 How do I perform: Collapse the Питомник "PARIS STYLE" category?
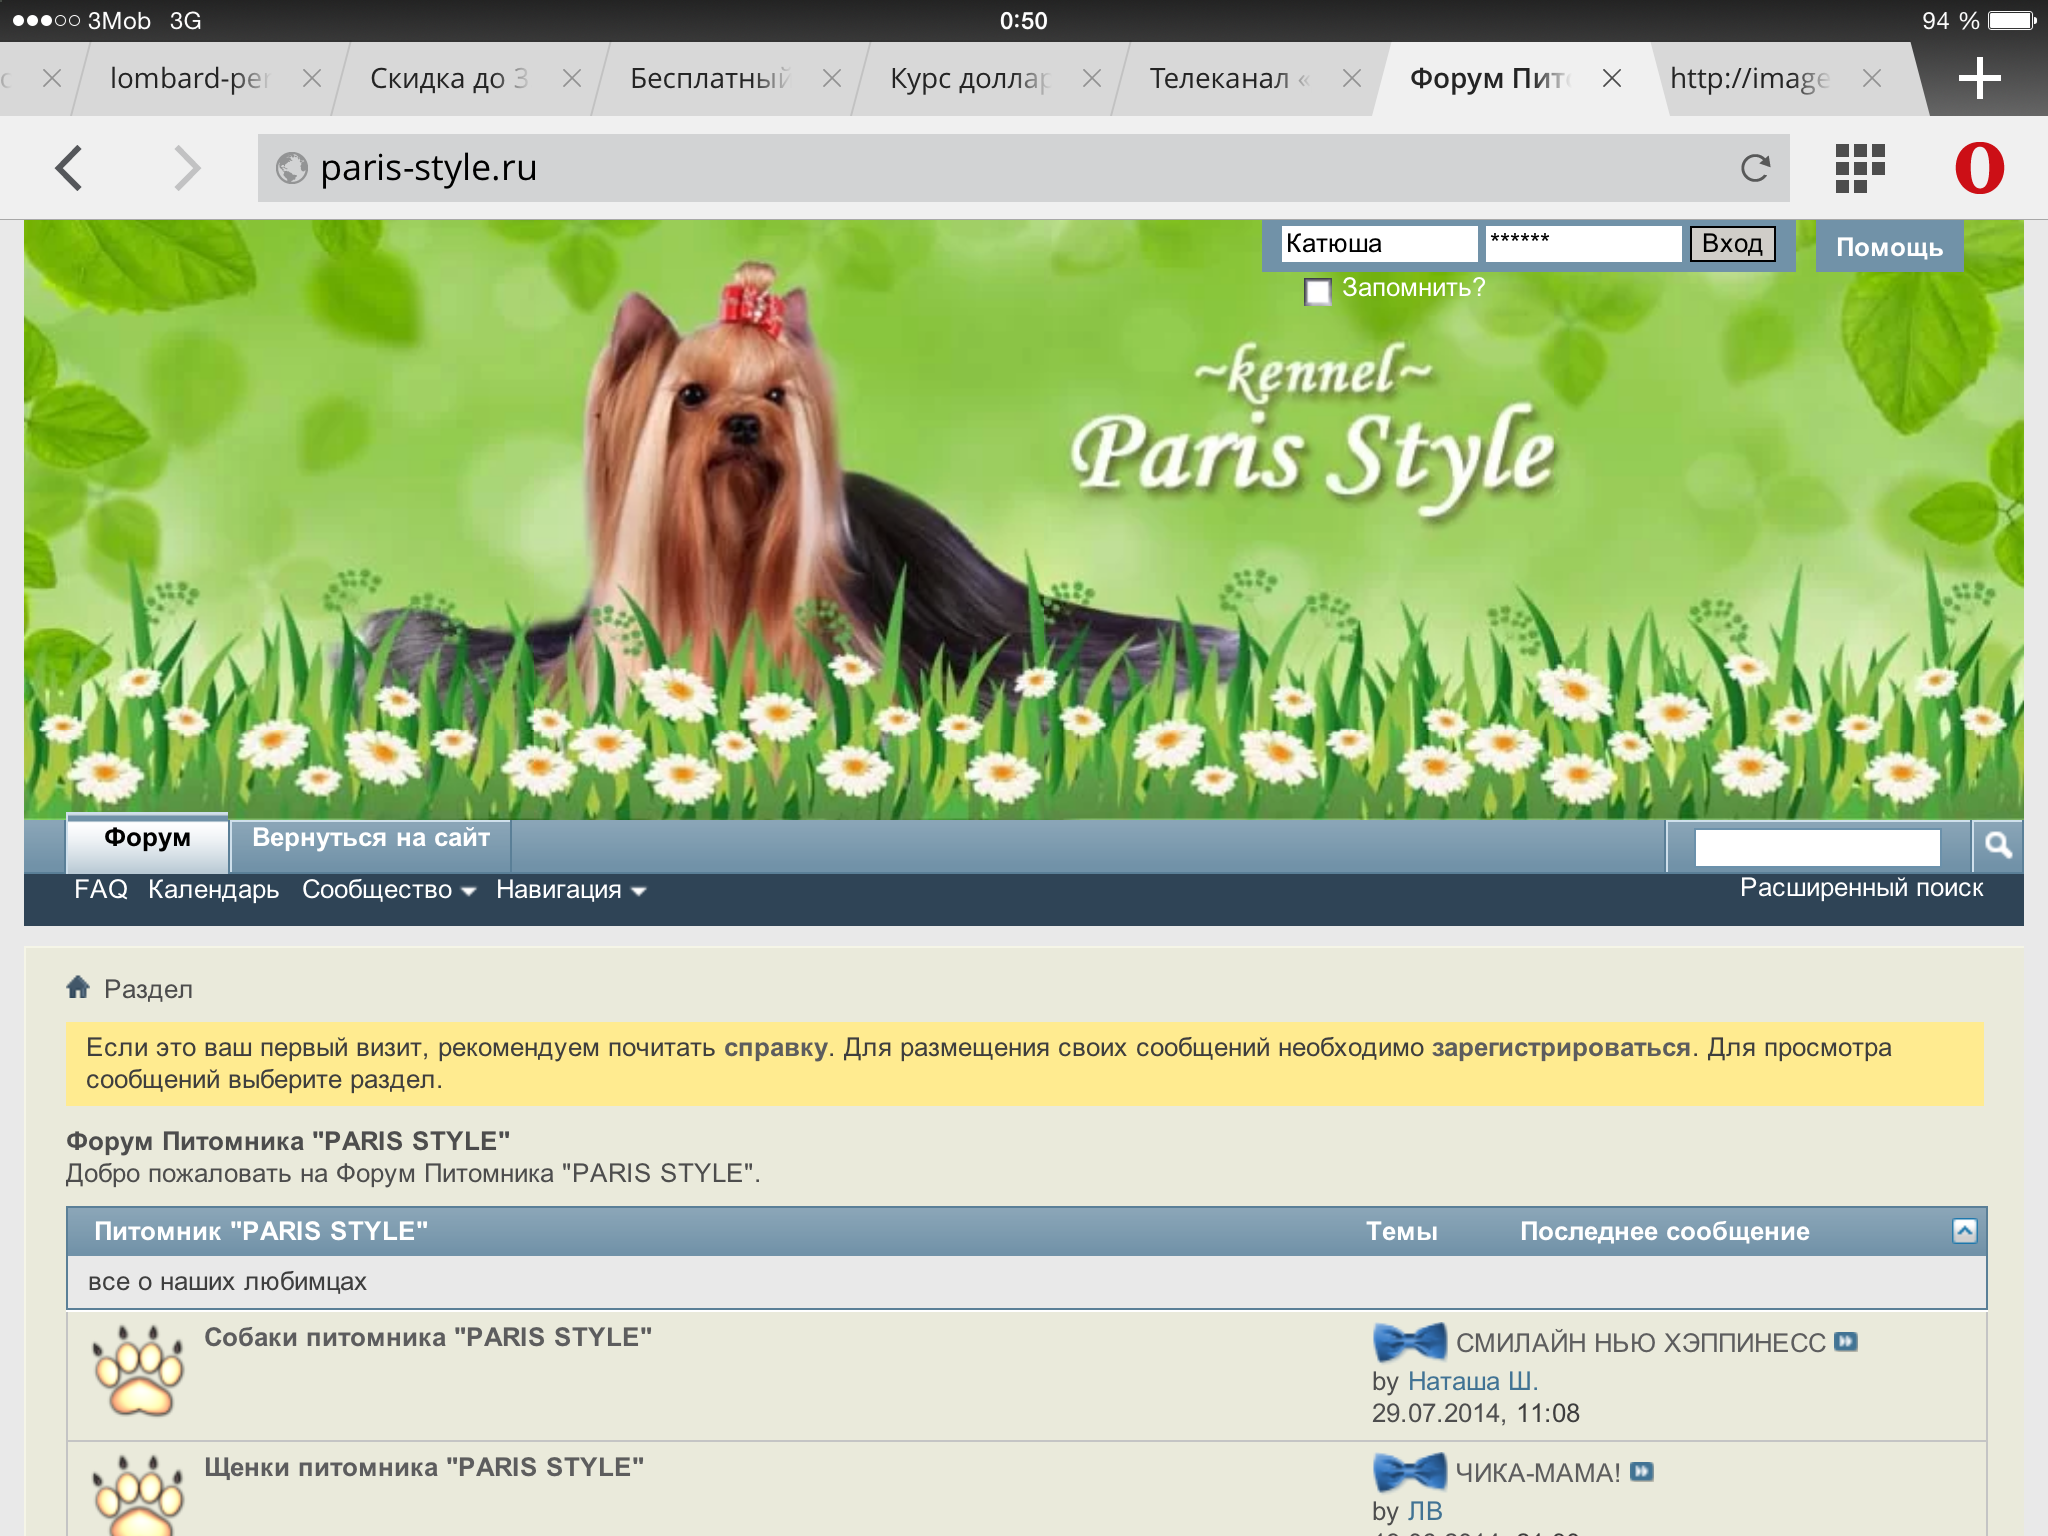1964,1231
